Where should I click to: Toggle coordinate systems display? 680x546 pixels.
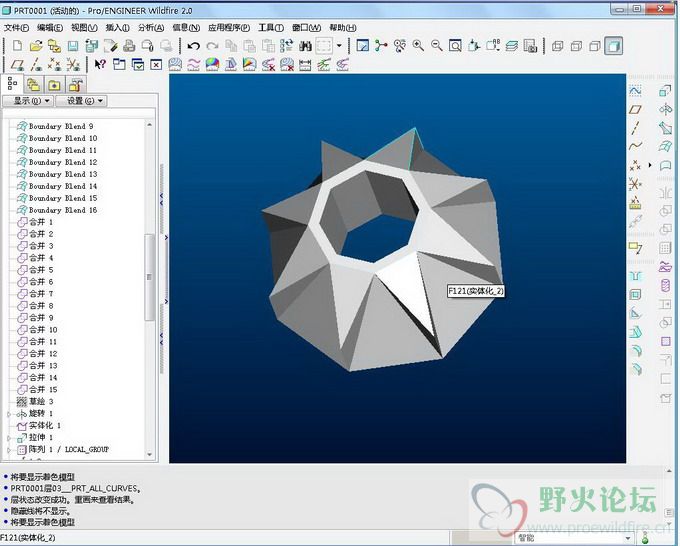tap(73, 65)
